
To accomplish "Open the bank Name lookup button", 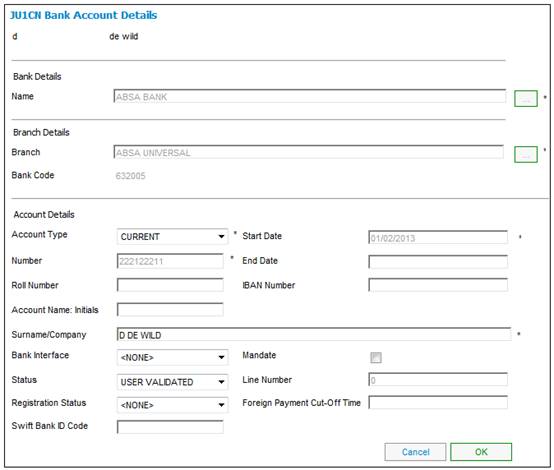I will coord(526,98).
